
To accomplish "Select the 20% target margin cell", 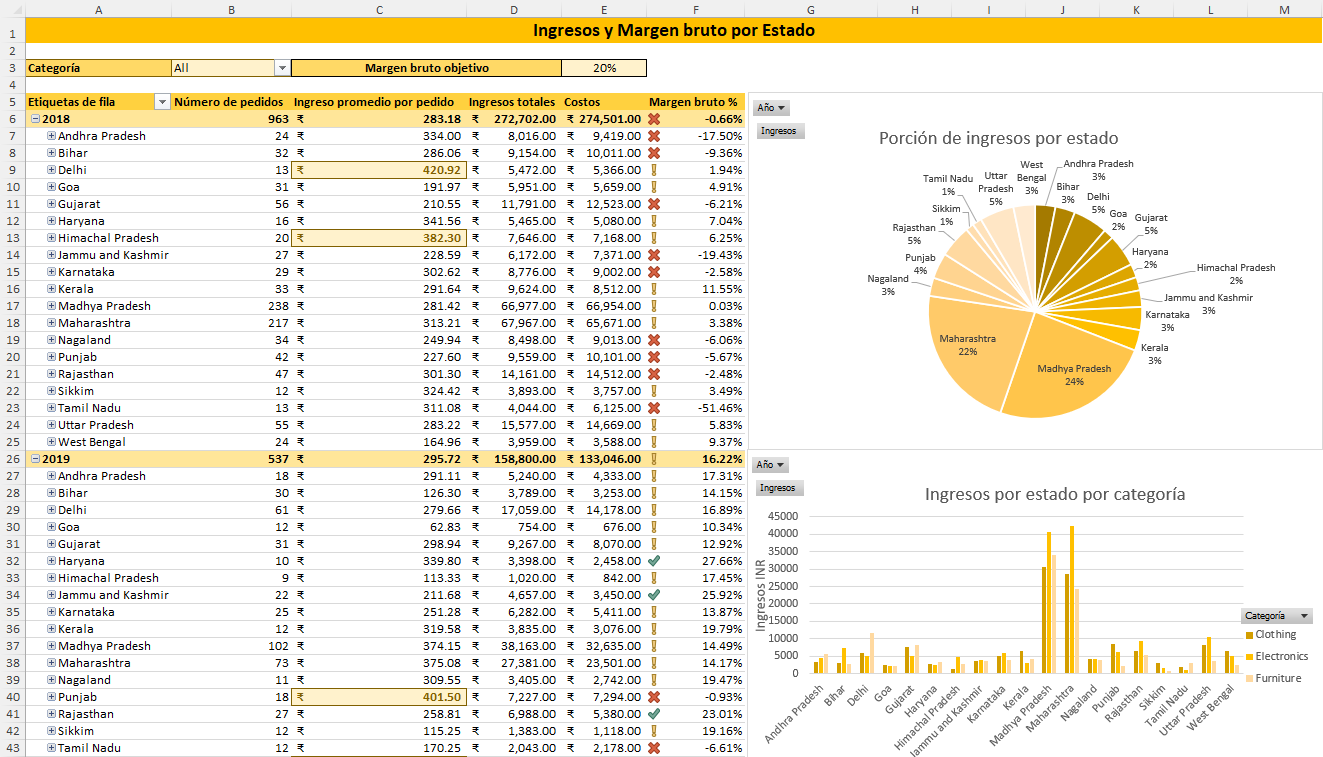I will pos(604,68).
